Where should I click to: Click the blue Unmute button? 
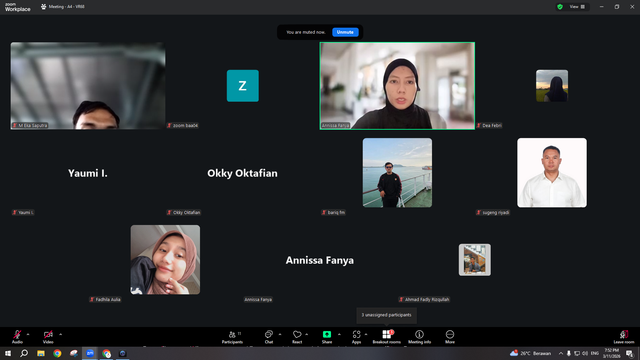coord(345,32)
